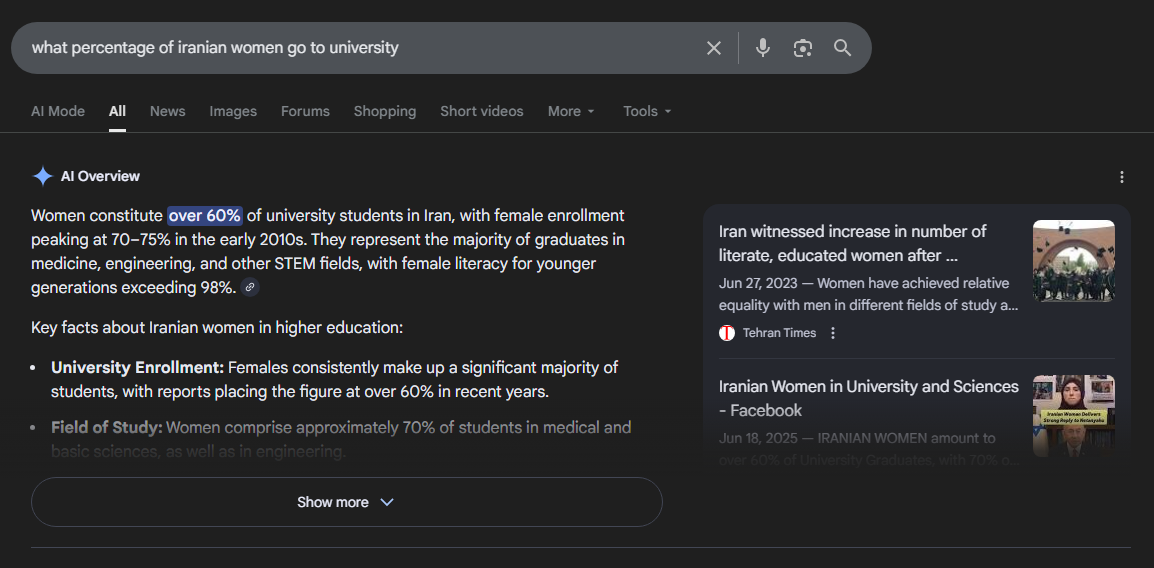Viewport: 1154px width, 568px height.
Task: Open AI Overview three-dot options menu
Action: pyautogui.click(x=1121, y=177)
